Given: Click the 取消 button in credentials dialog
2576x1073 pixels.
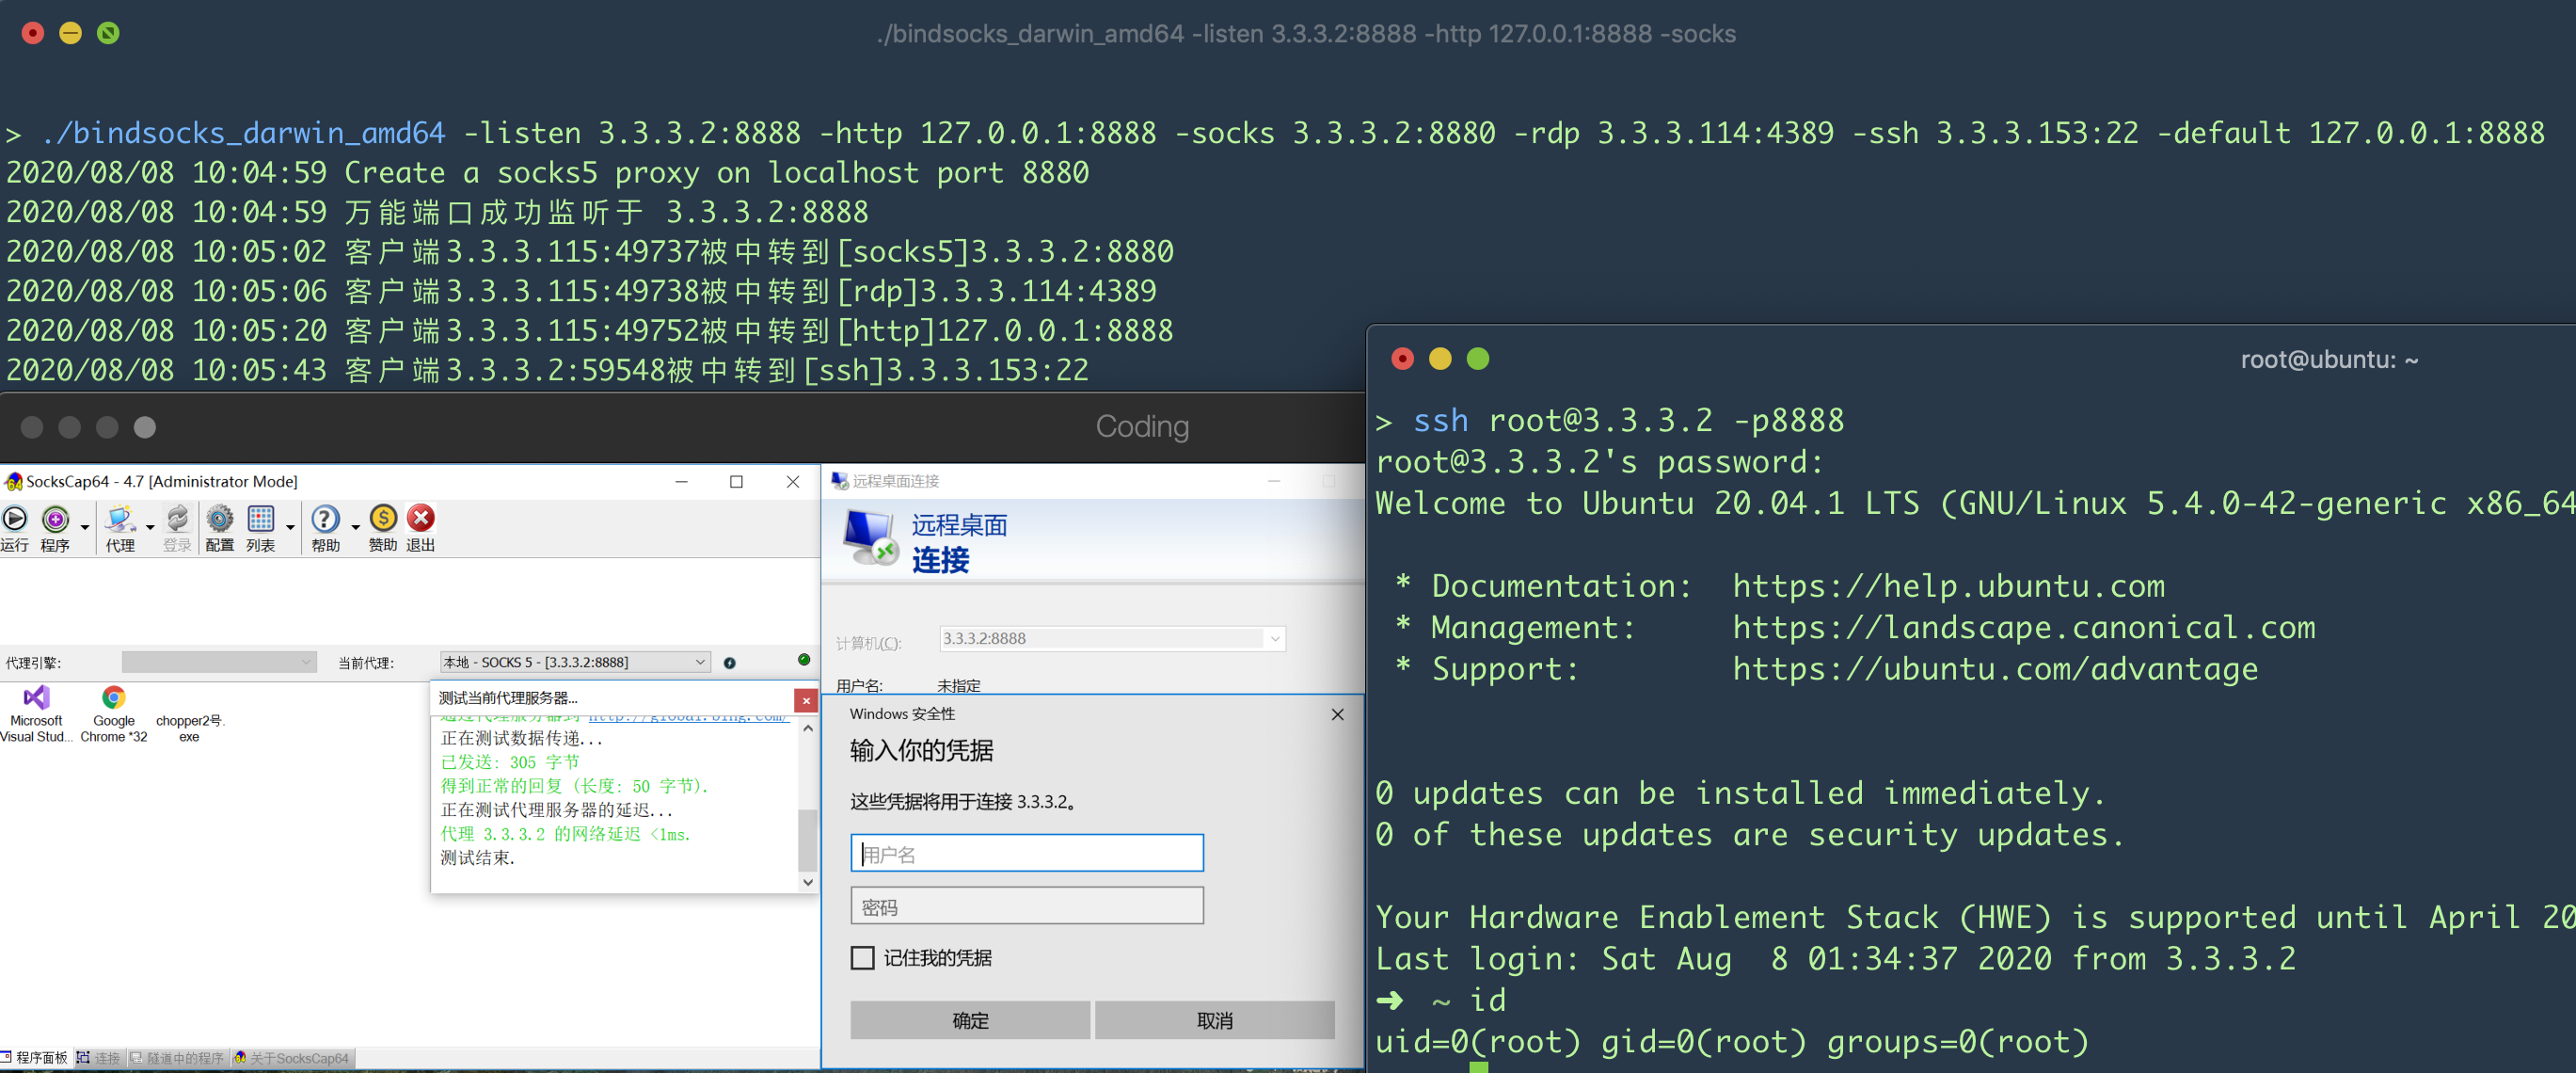Looking at the screenshot, I should pyautogui.click(x=1215, y=1020).
